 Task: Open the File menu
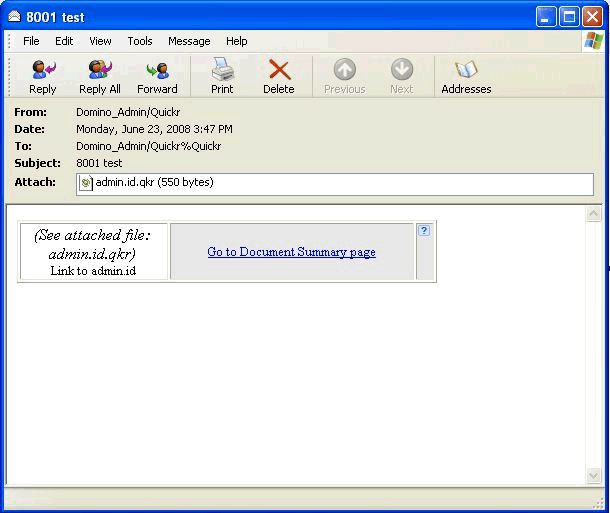pos(31,41)
